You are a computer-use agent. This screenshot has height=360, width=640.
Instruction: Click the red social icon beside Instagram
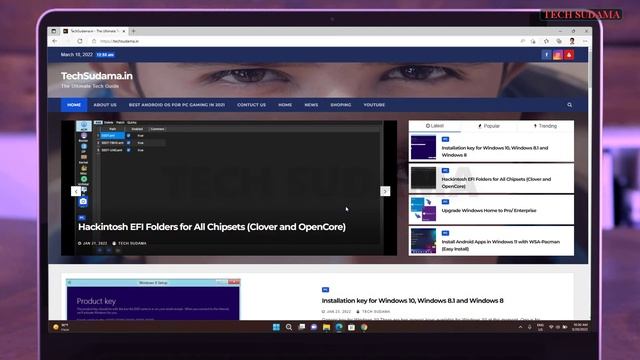click(569, 55)
